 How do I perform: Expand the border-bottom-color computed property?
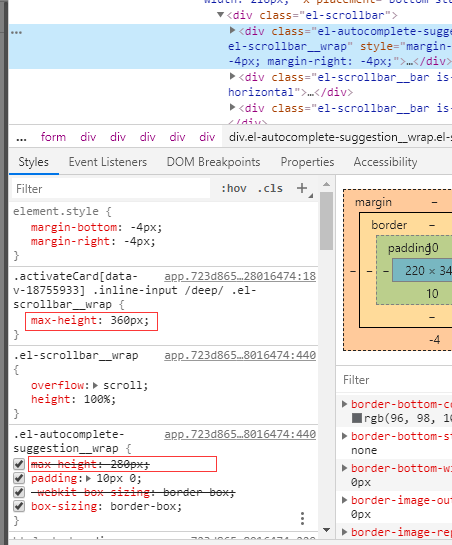point(345,404)
